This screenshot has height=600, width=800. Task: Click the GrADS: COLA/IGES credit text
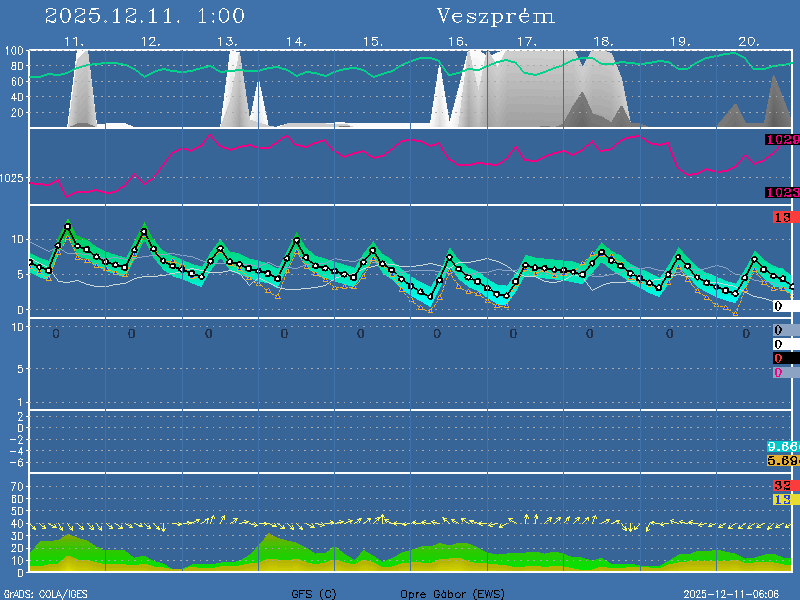46,594
